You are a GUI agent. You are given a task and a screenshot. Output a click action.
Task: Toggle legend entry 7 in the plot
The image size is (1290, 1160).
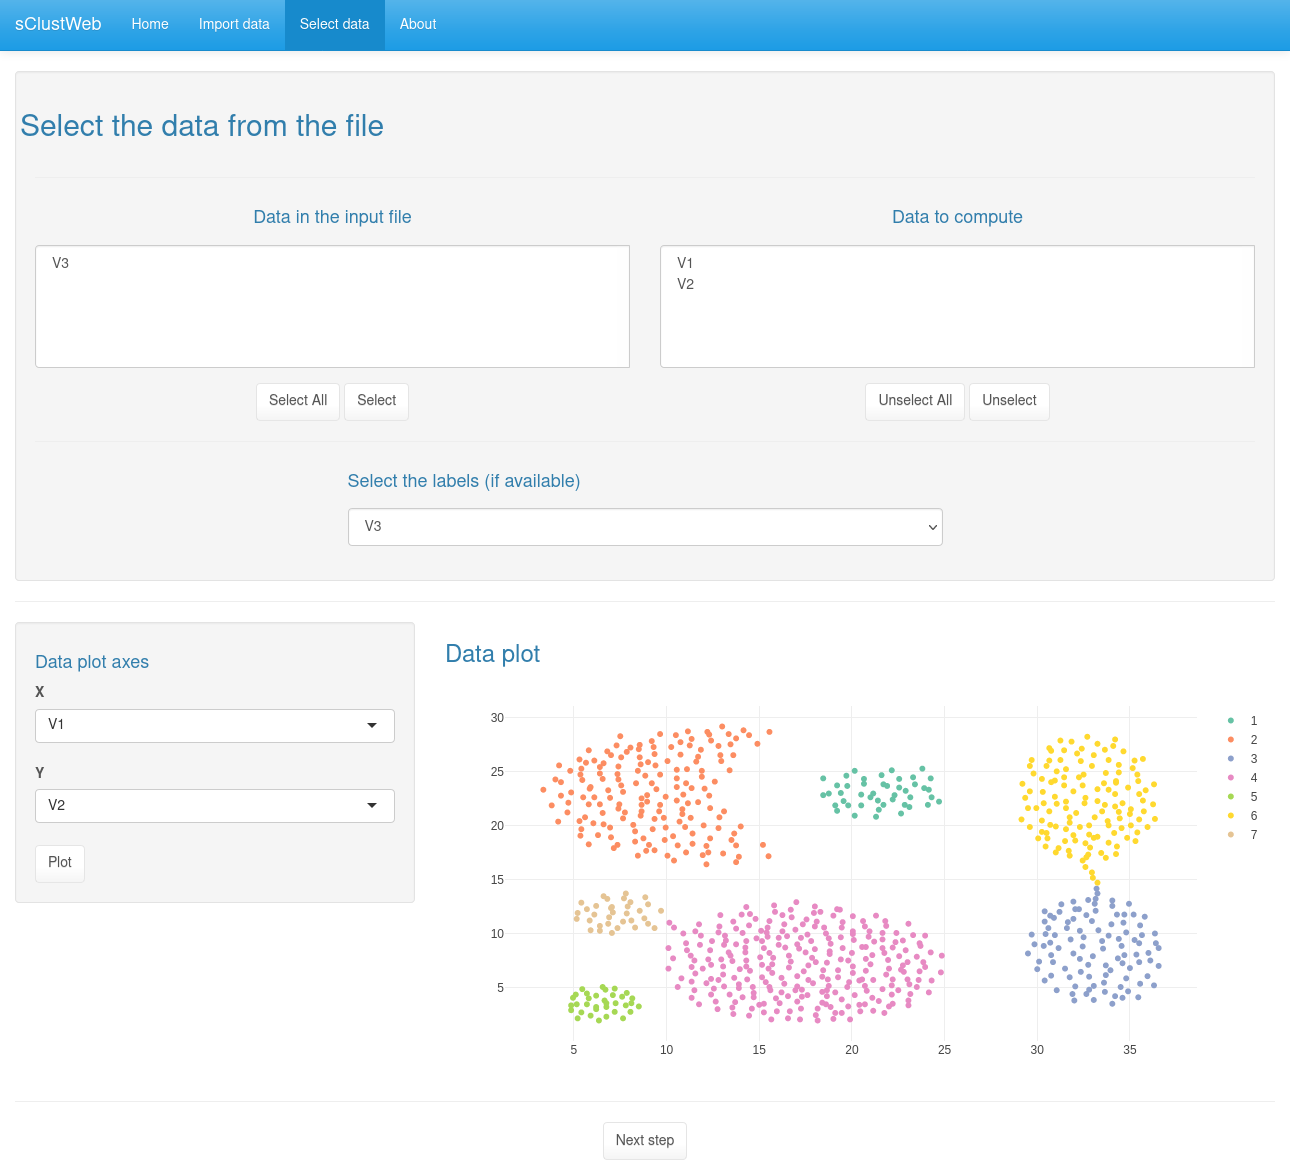(1242, 835)
